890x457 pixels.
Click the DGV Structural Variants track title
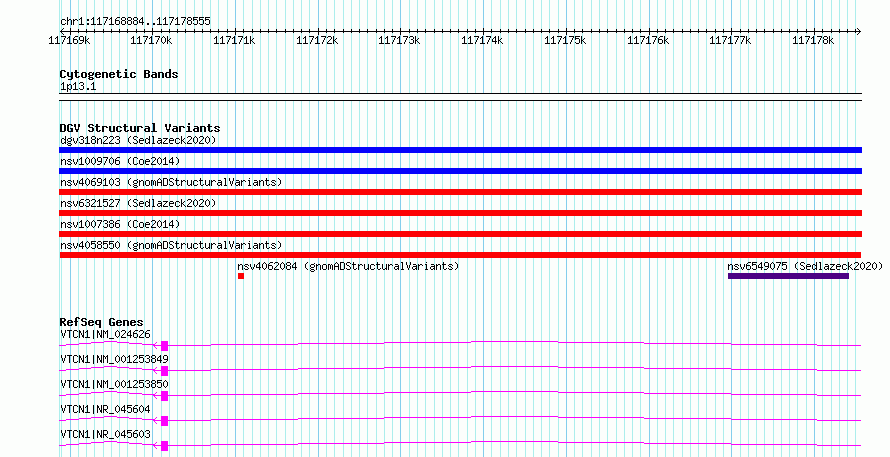(140, 128)
